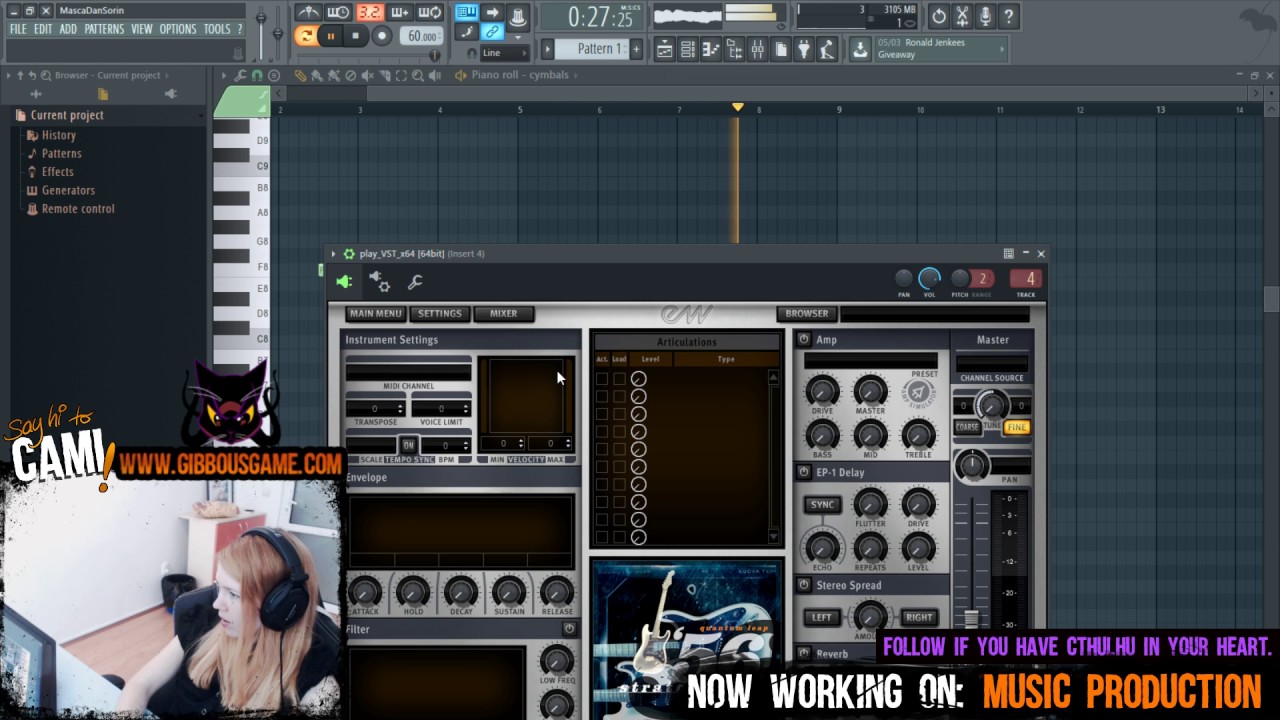The image size is (1280, 720).
Task: Click the SYNC button in EP-1 Delay
Action: (822, 505)
